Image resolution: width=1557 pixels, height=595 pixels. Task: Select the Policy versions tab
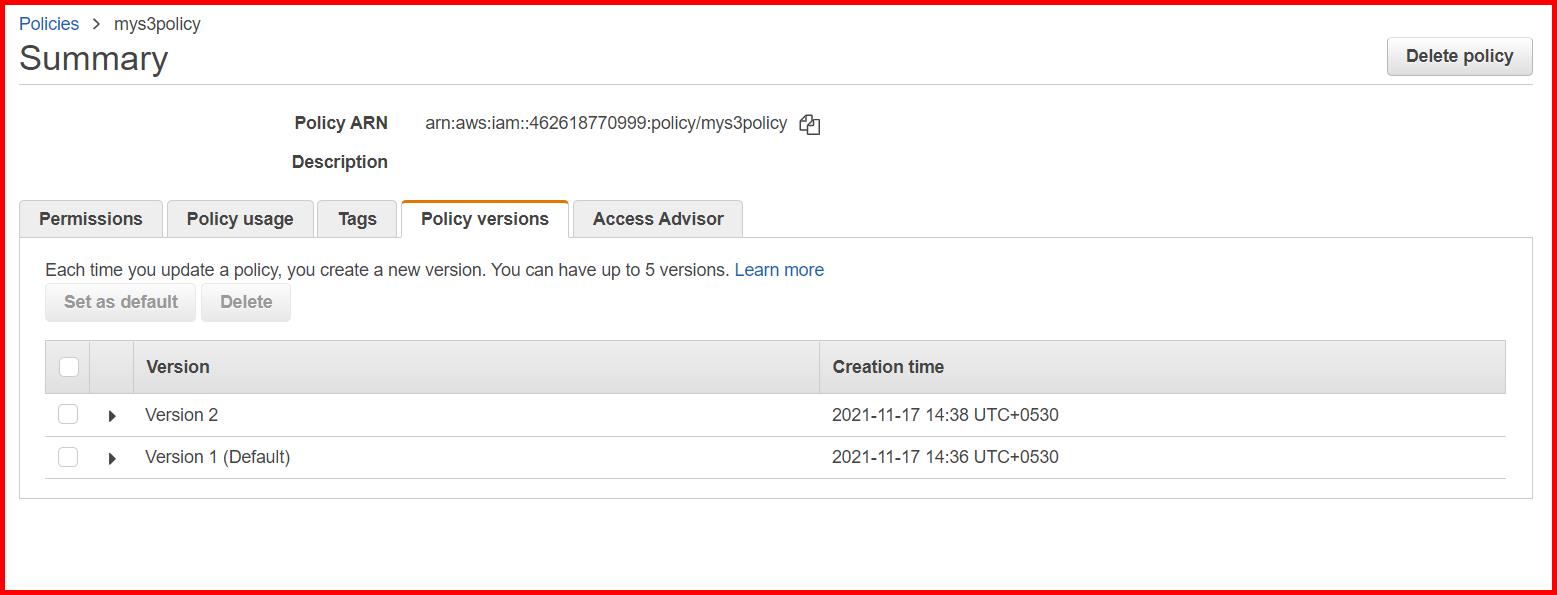point(485,219)
